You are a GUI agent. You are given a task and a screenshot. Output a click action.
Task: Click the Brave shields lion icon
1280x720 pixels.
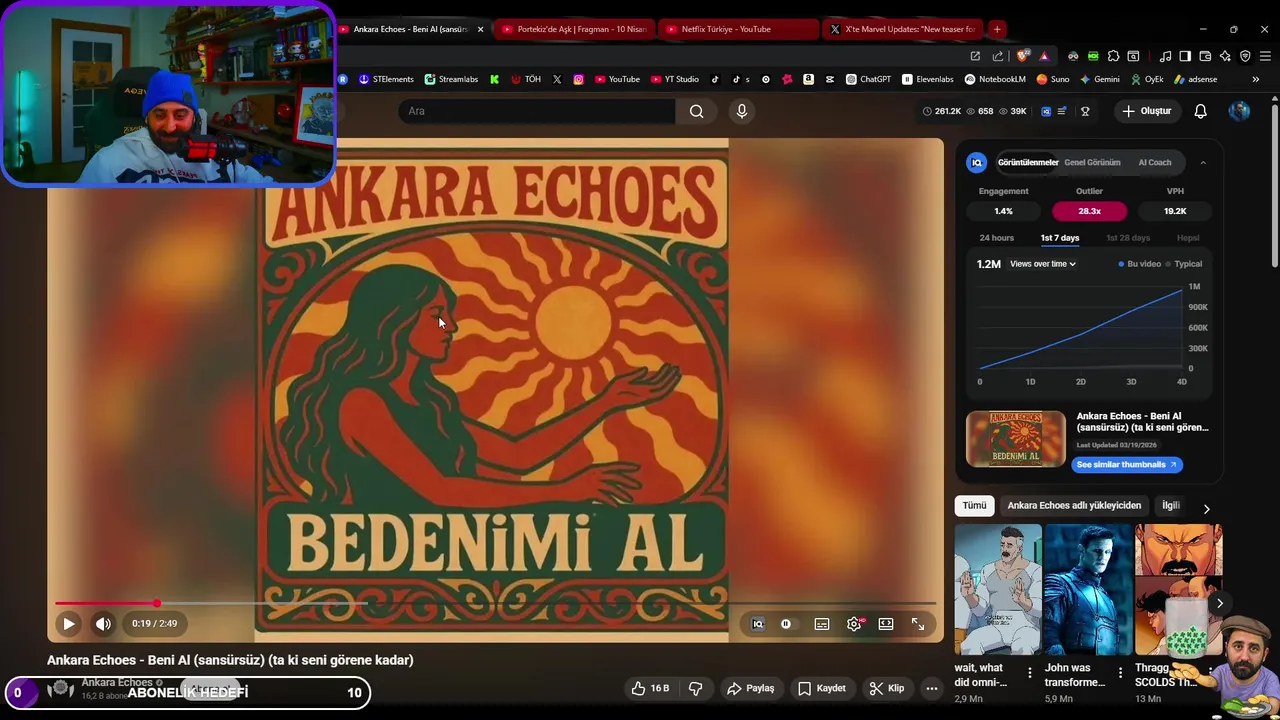point(1022,56)
